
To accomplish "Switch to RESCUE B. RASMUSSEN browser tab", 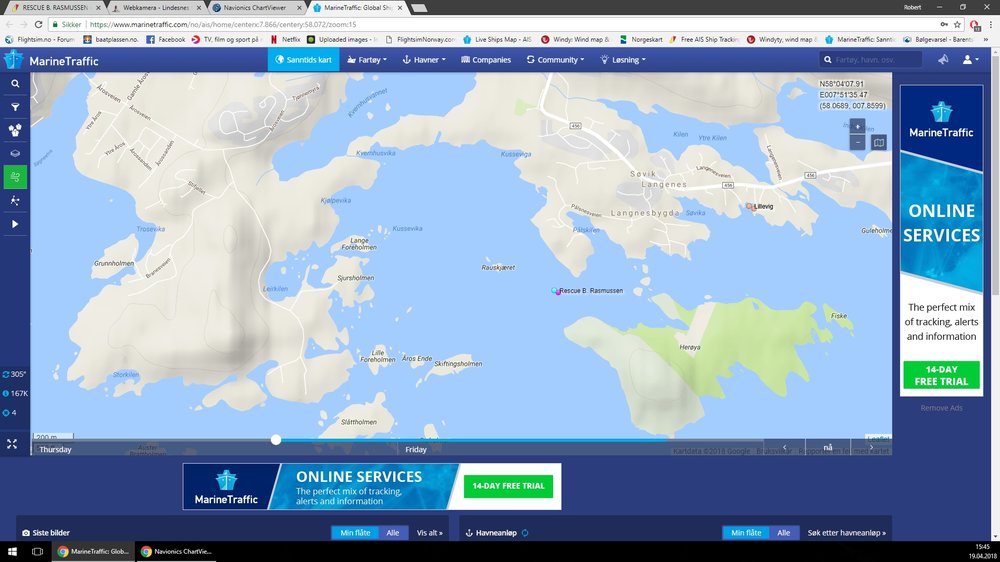I will pyautogui.click(x=54, y=8).
